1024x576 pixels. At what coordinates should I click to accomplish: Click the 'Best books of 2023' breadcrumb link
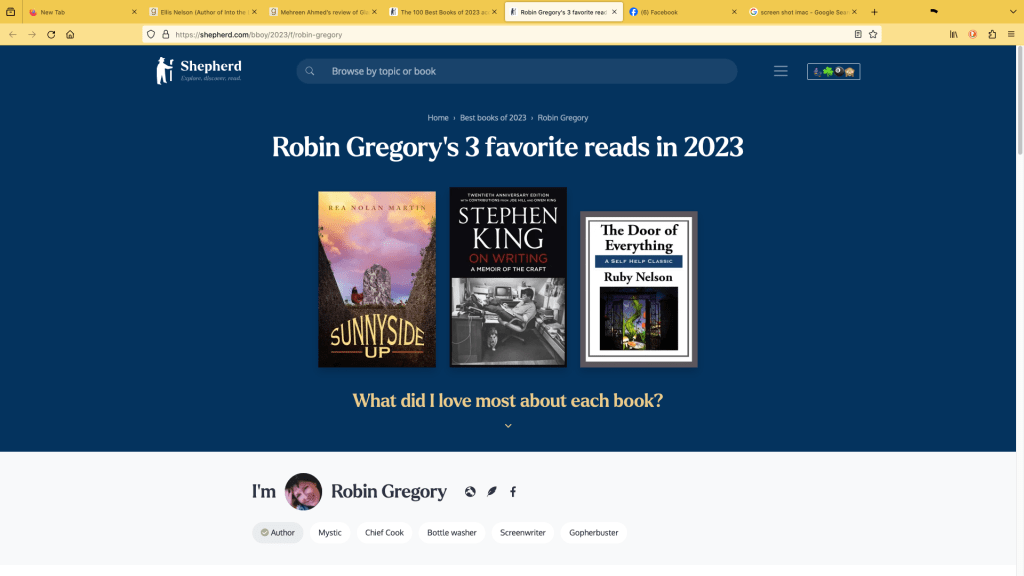pos(493,118)
